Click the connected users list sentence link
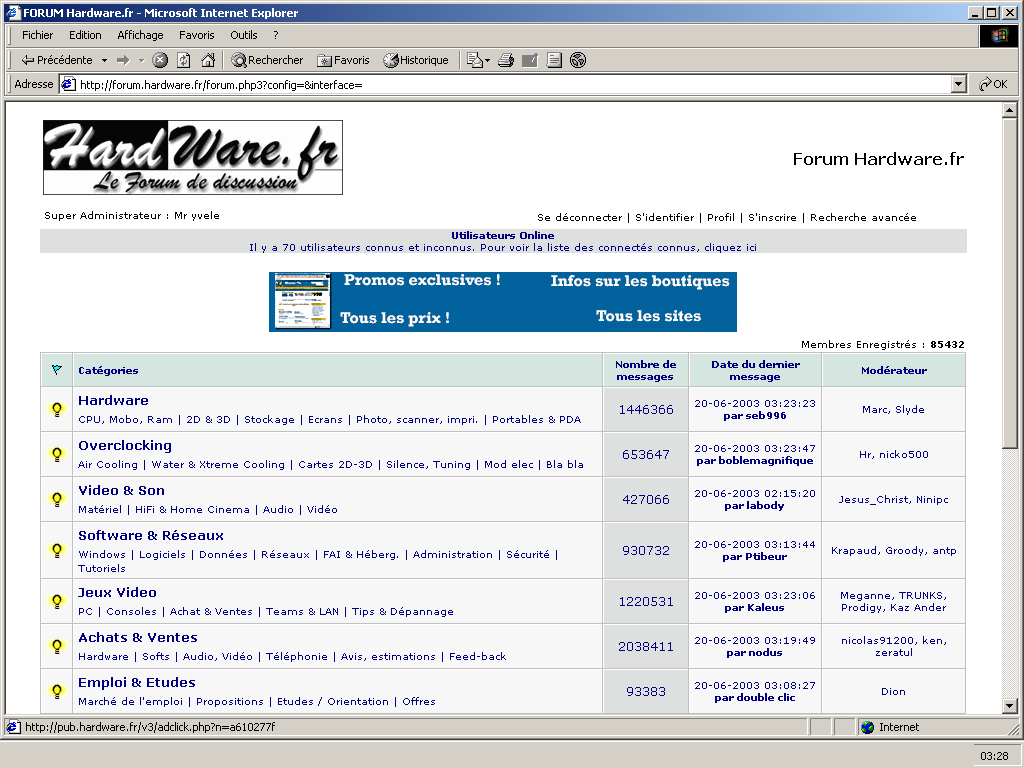The image size is (1024, 768). (x=503, y=248)
